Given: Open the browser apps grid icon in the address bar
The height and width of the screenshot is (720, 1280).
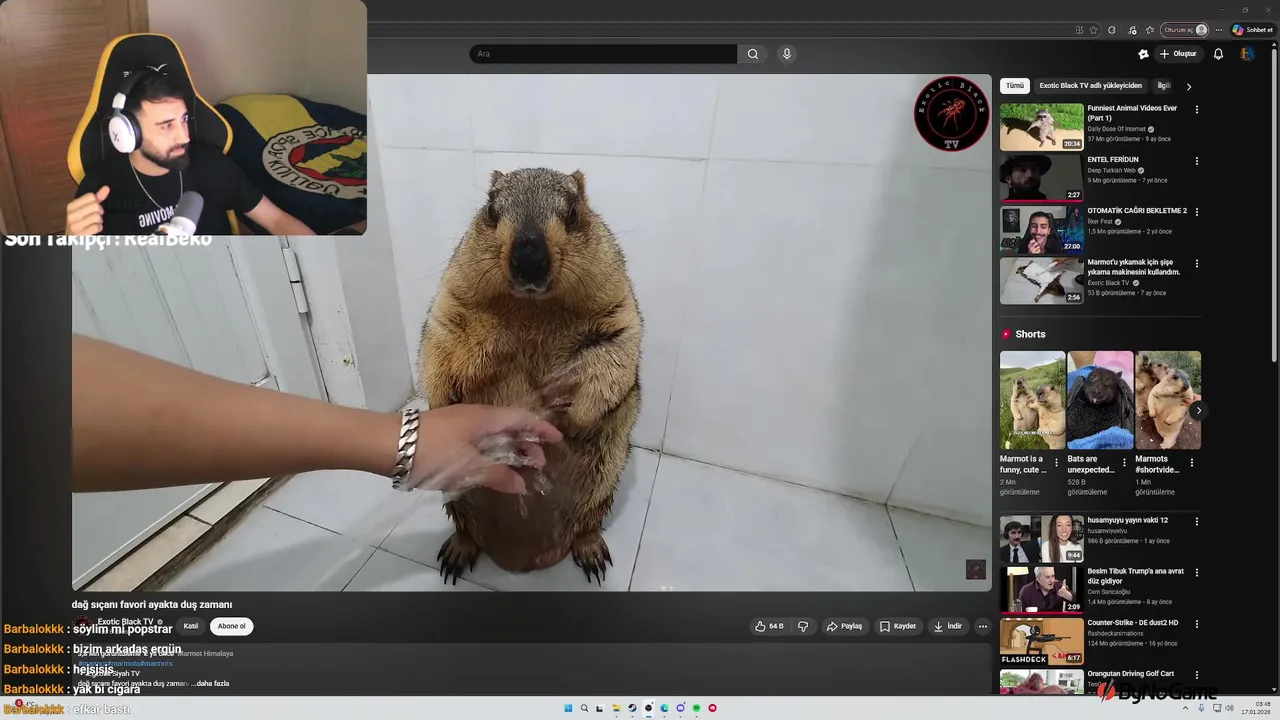Looking at the screenshot, I should pyautogui.click(x=1079, y=30).
